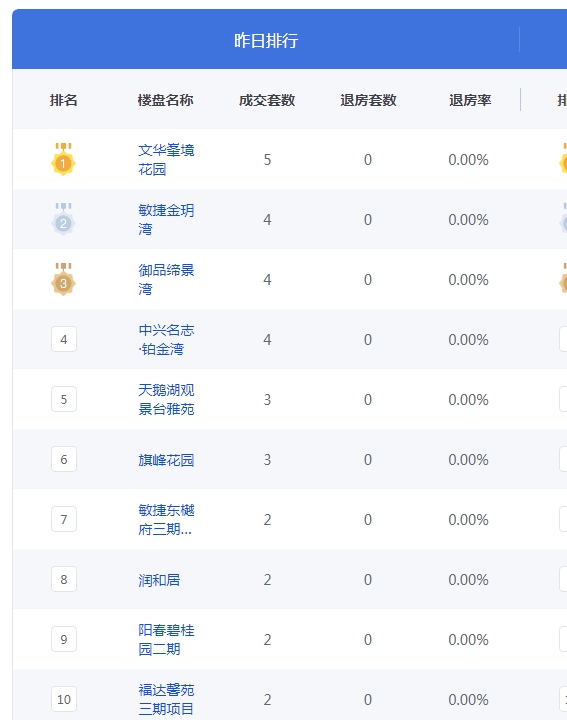
Task: Click the 退房率 0.00% in 润和居 row
Action: (x=468, y=580)
